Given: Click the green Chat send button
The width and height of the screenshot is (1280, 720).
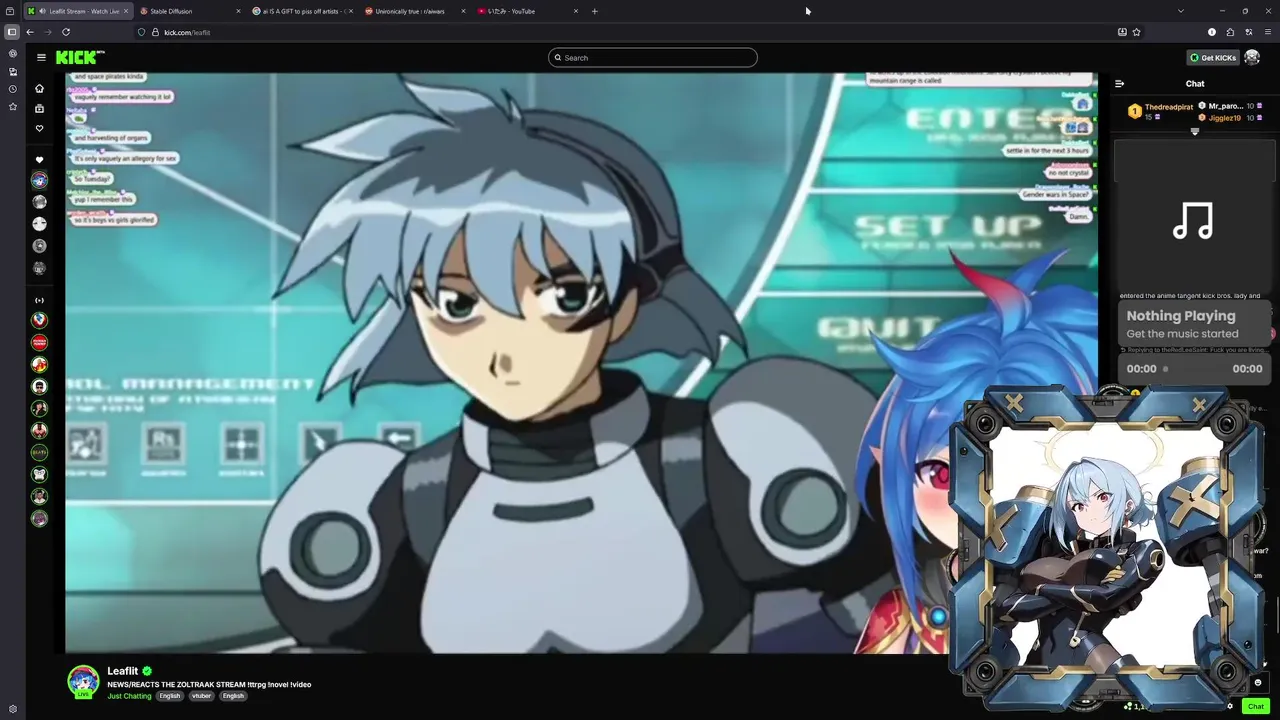Looking at the screenshot, I should [x=1256, y=706].
